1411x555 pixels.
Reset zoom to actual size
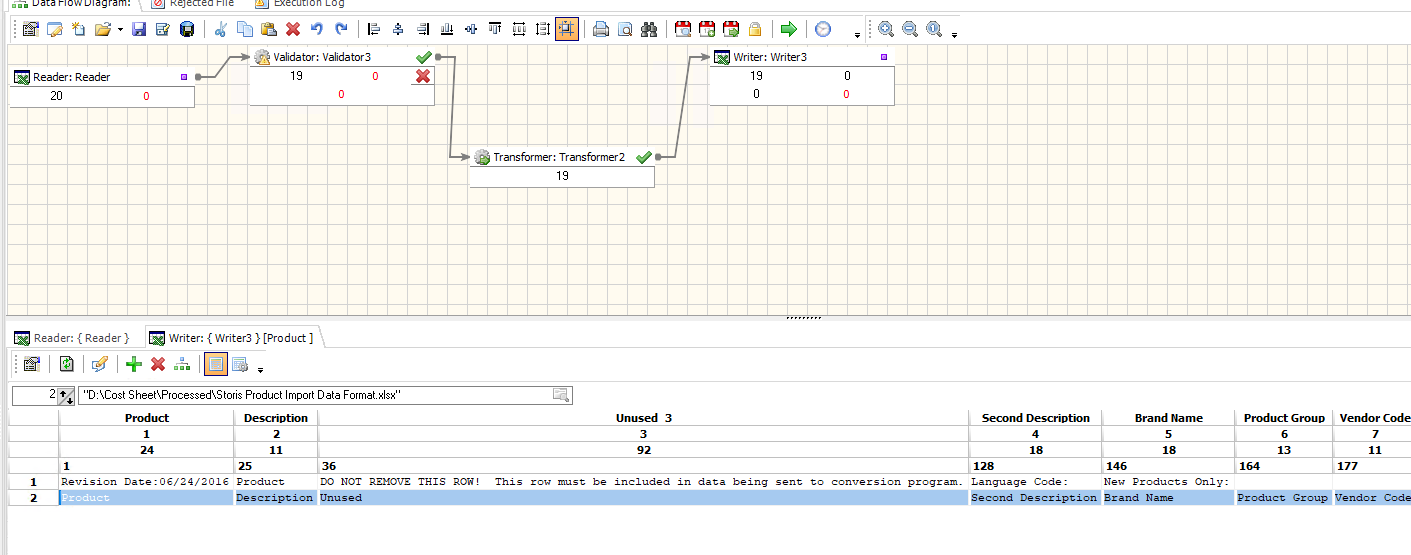pos(934,29)
